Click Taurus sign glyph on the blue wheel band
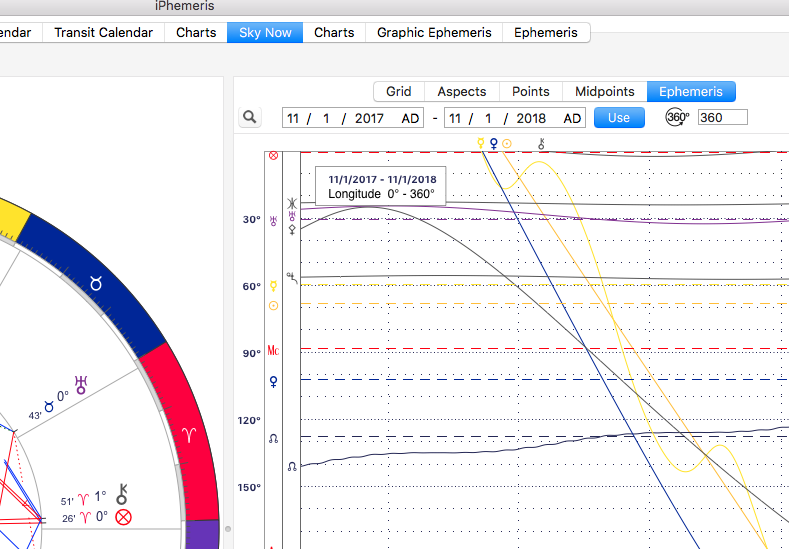The width and height of the screenshot is (789, 549). (96, 284)
